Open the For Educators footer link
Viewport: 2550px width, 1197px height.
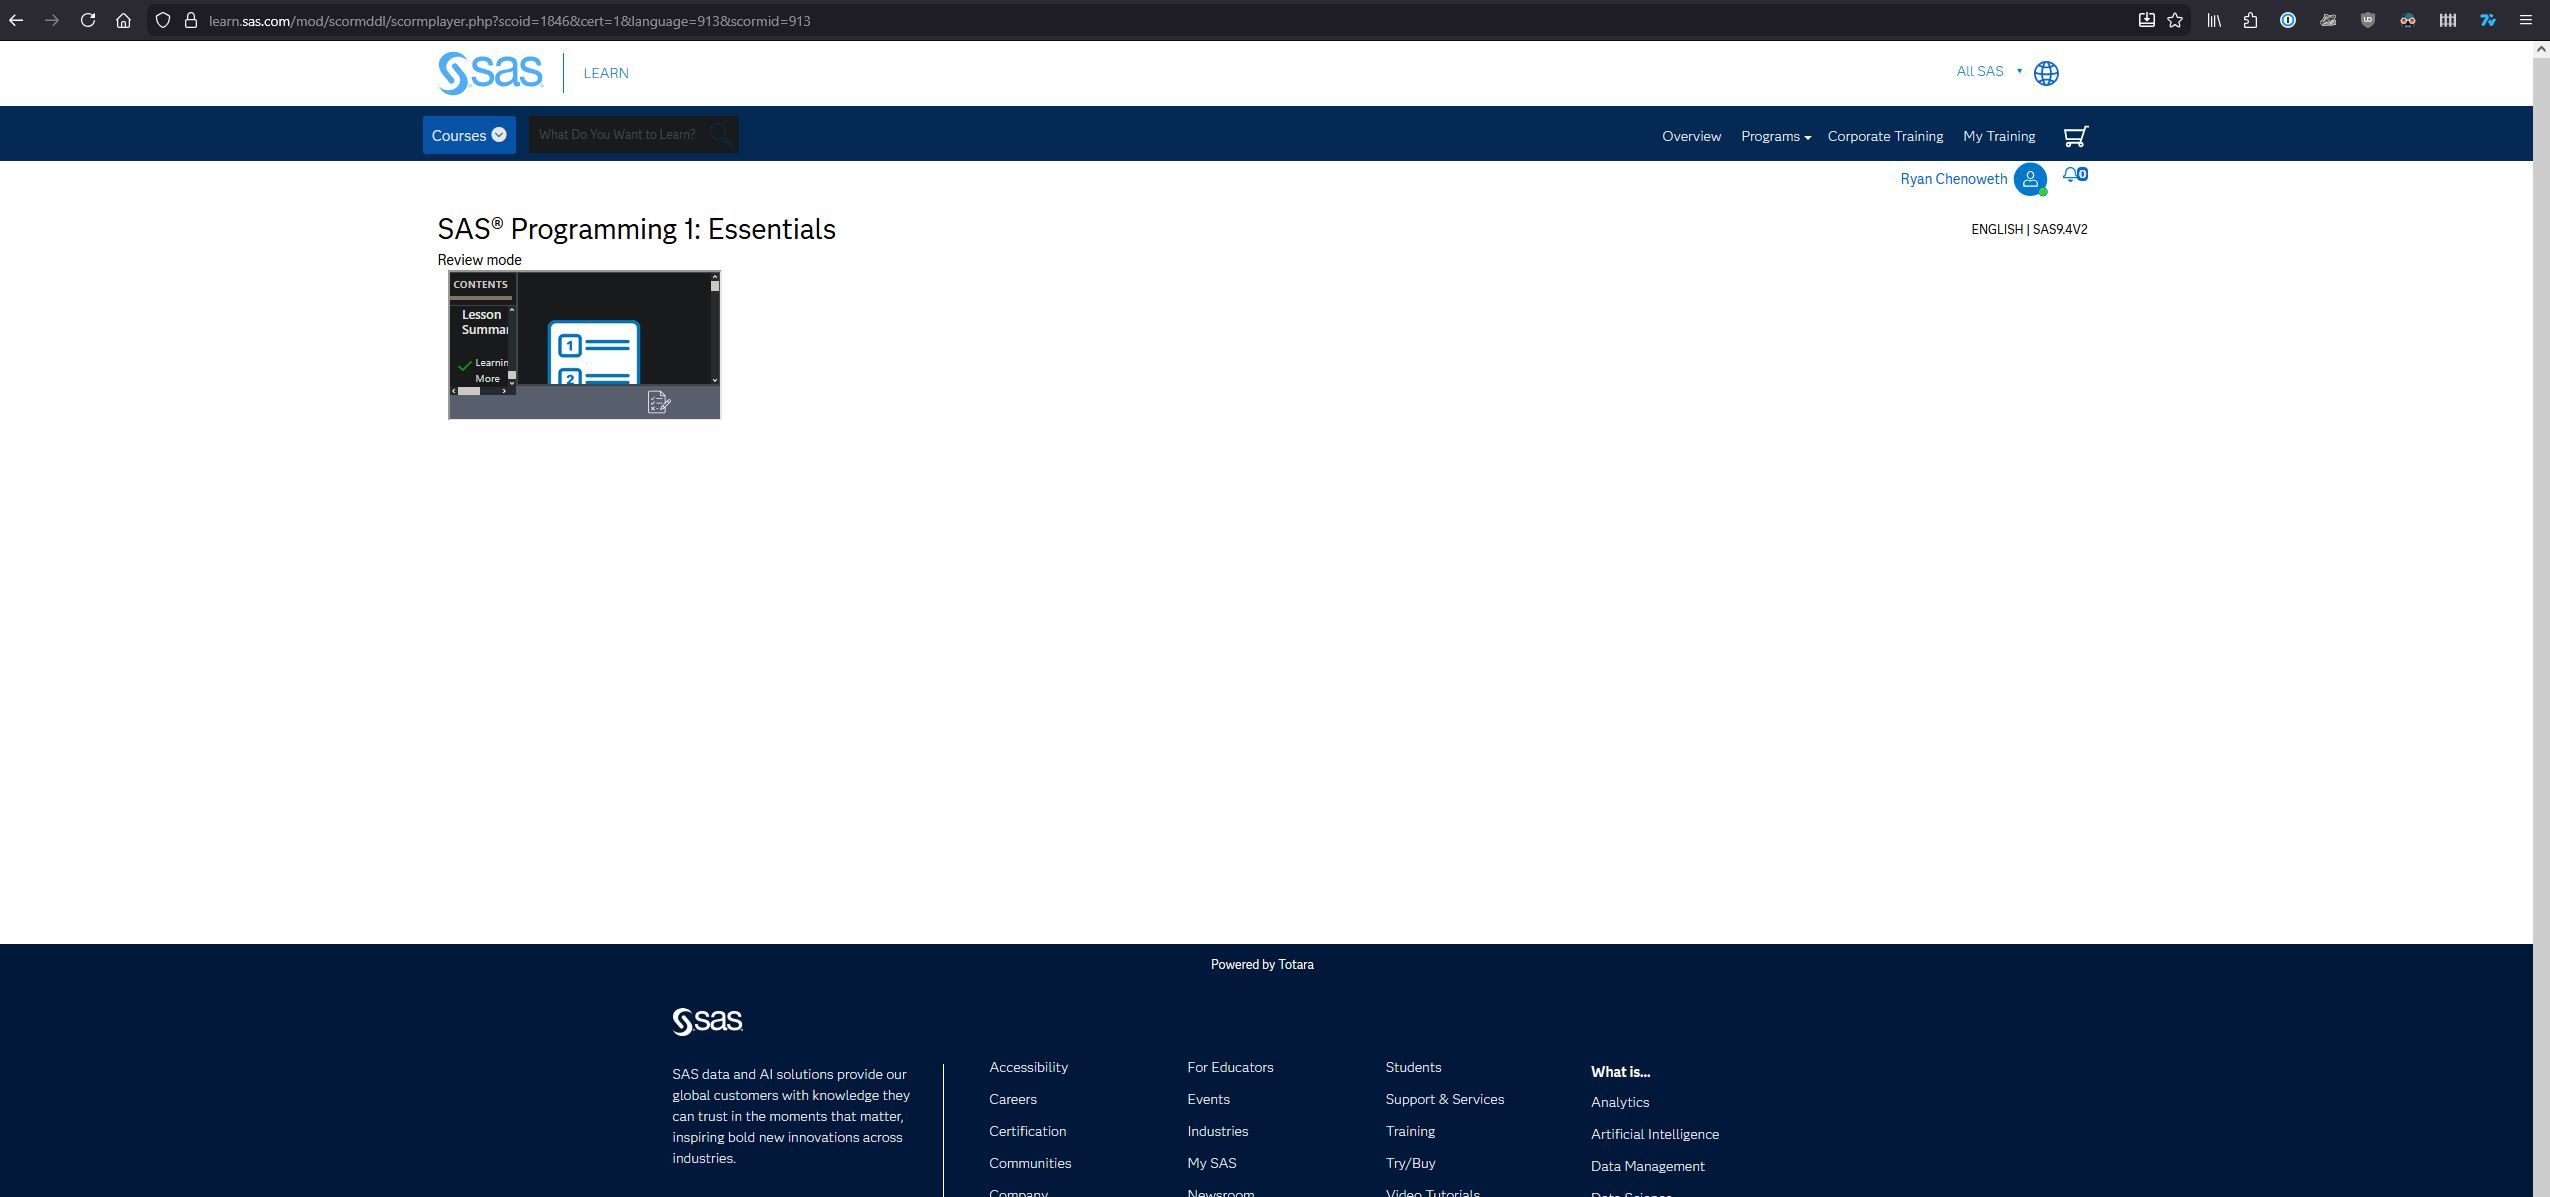pos(1230,1067)
